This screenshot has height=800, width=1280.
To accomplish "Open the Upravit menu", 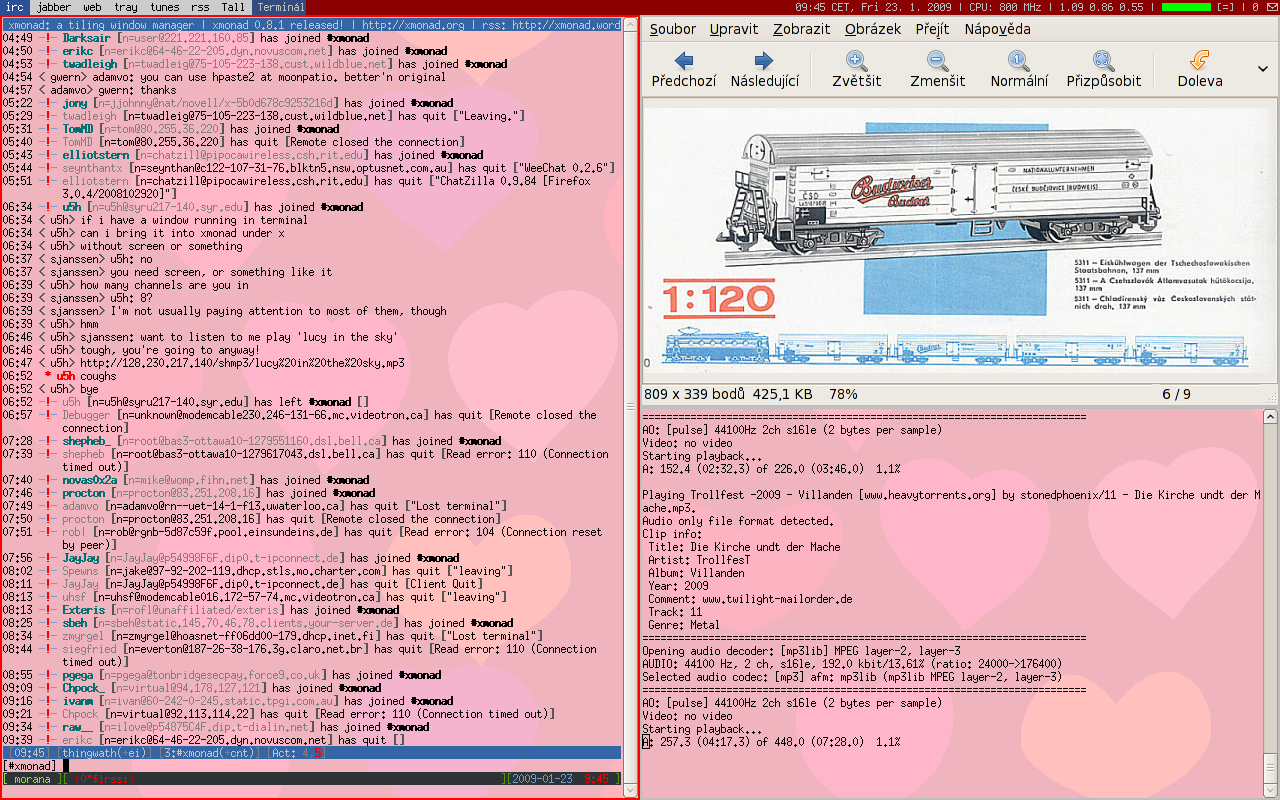I will click(734, 29).
